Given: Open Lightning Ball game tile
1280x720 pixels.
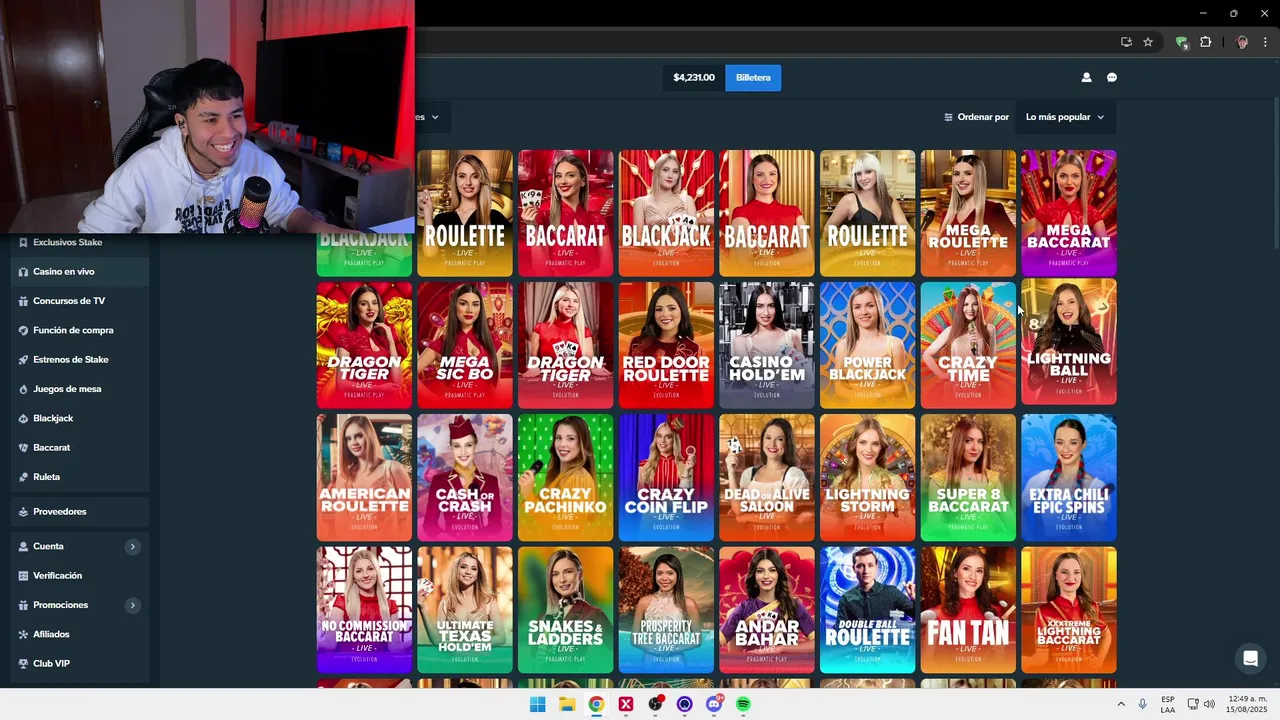Looking at the screenshot, I should click(1069, 343).
